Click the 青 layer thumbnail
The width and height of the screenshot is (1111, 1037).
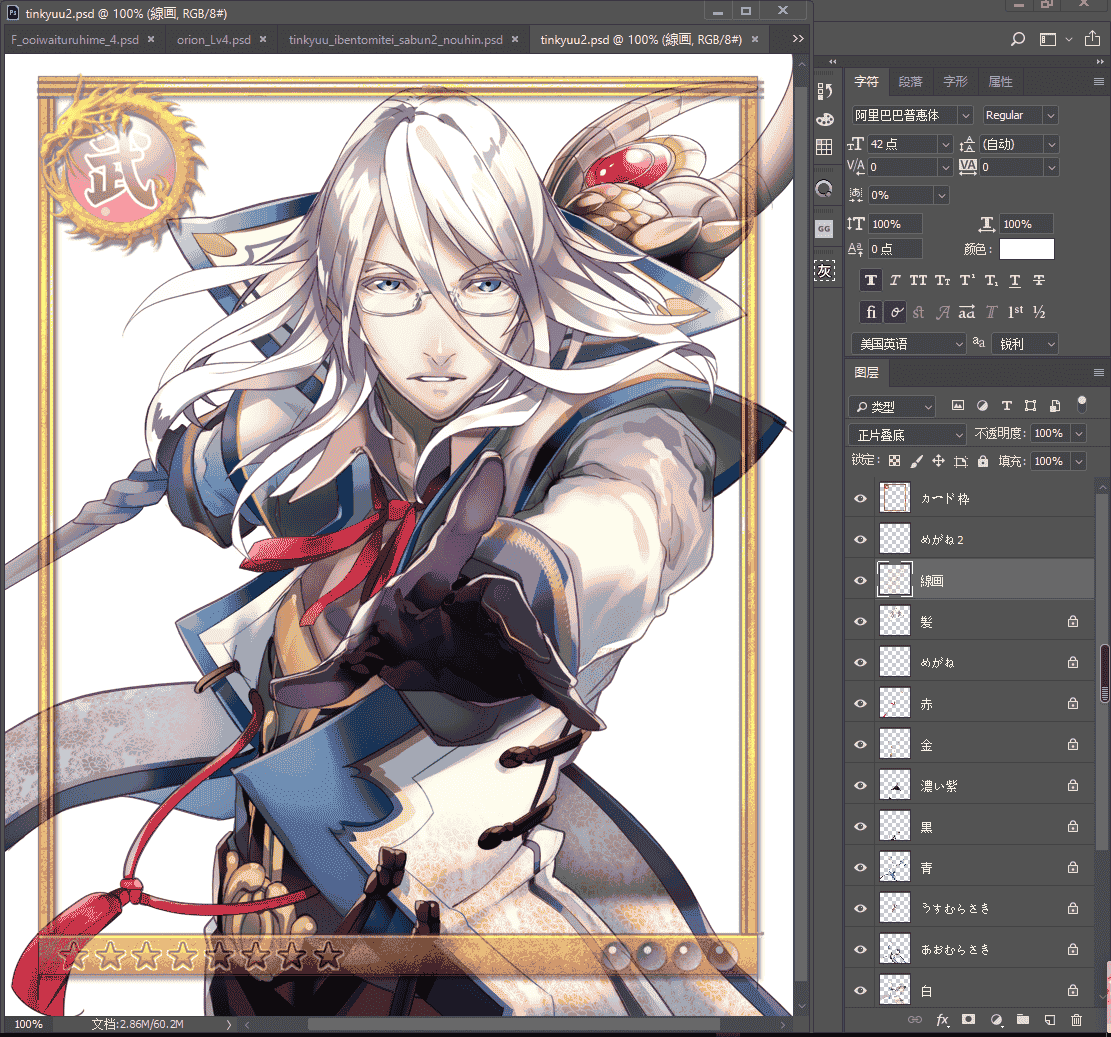[x=894, y=868]
